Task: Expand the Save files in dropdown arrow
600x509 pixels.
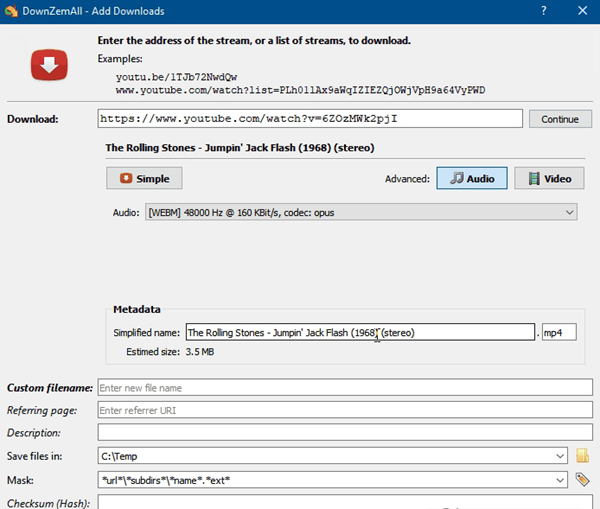Action: [562, 456]
